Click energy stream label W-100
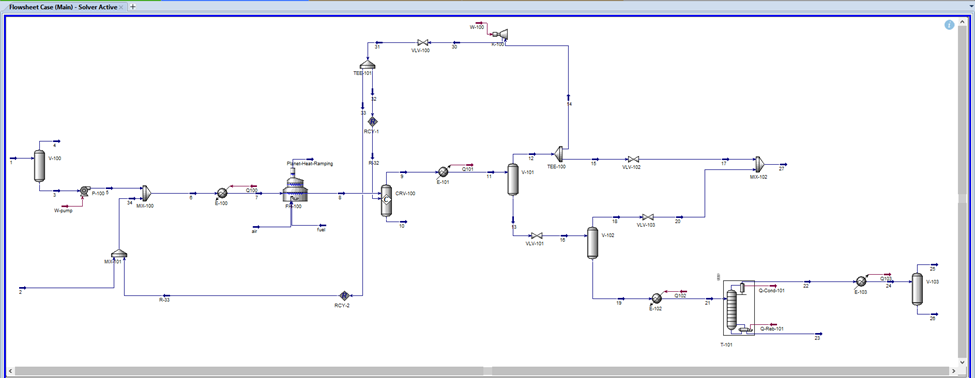 (476, 27)
